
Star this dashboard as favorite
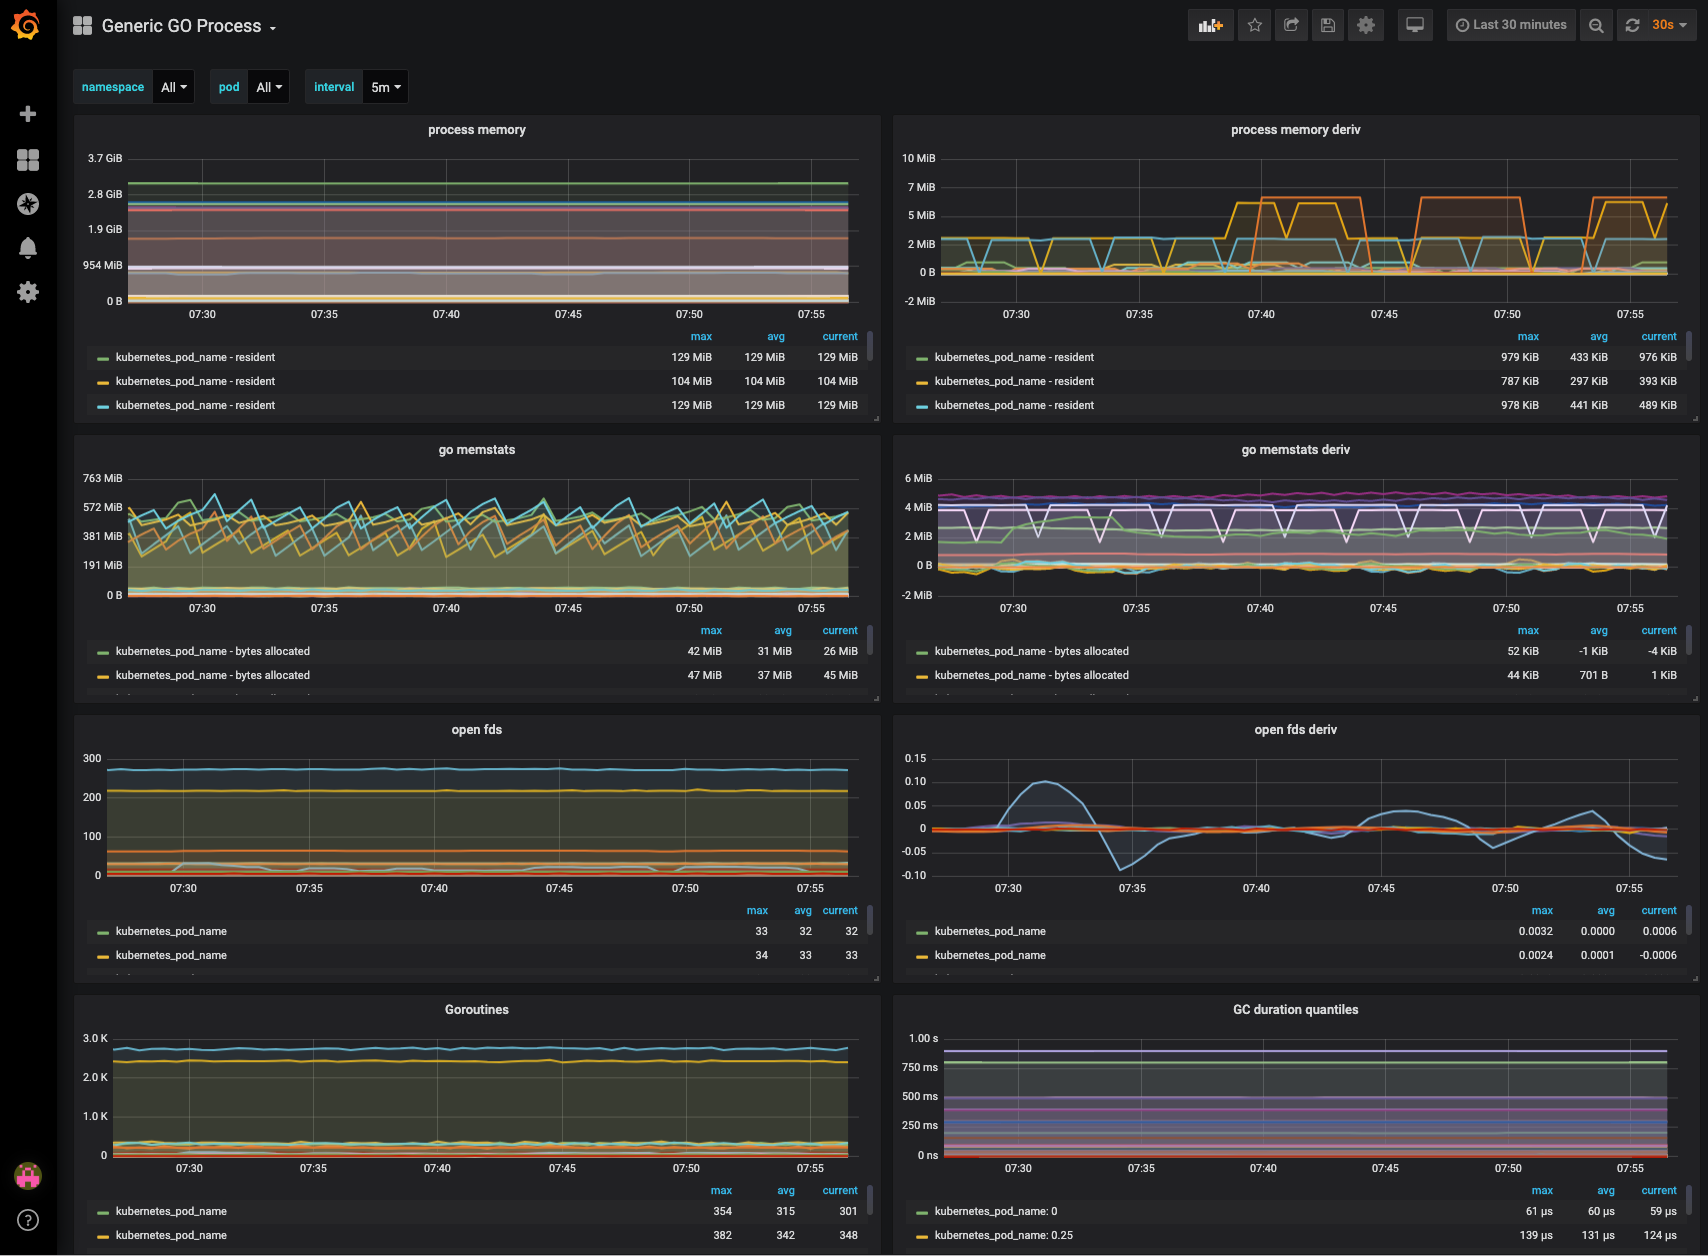coord(1255,25)
